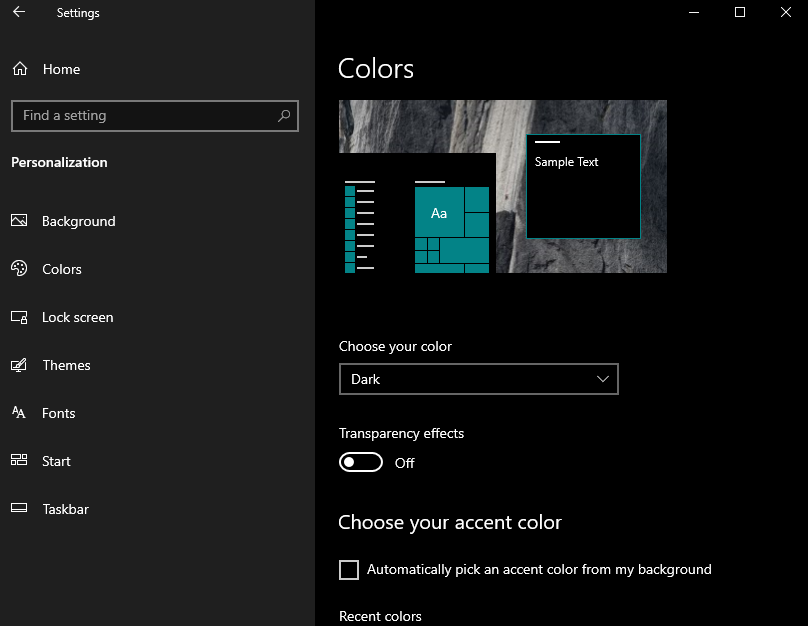Click the Themes brush icon
Screen dimensions: 808x626
coord(19,365)
